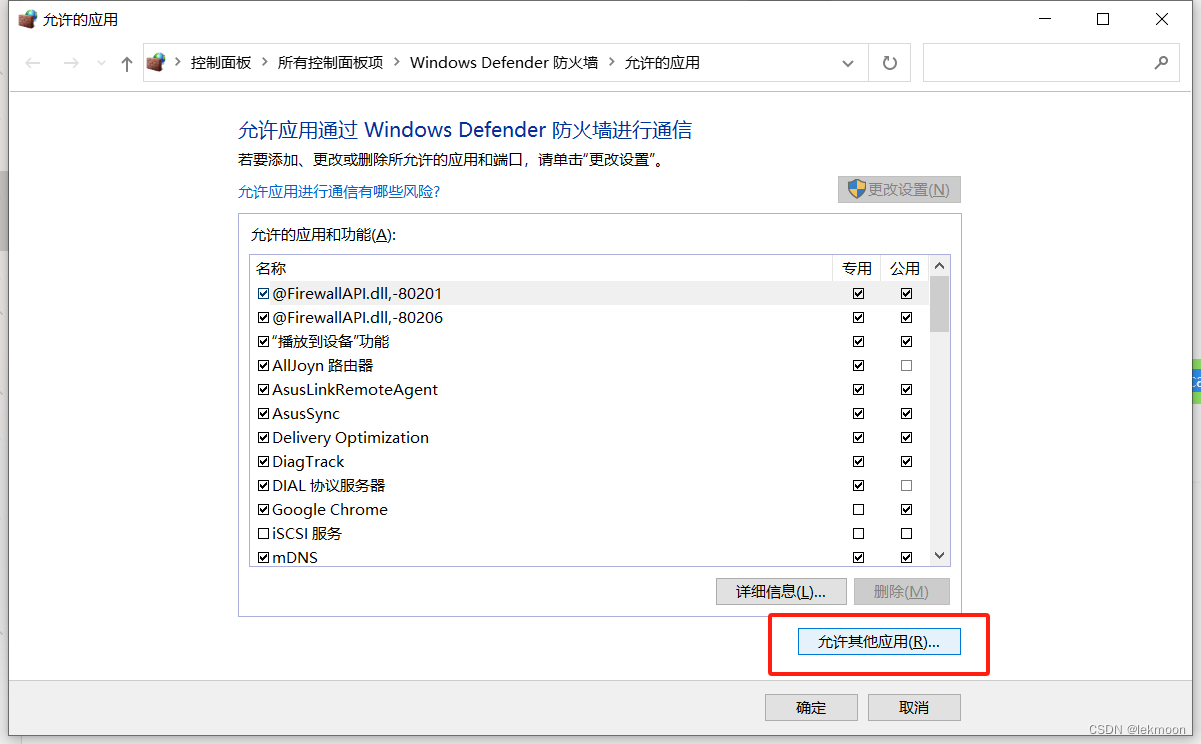
Task: Toggle Google Chrome private checkbox
Action: (858, 510)
